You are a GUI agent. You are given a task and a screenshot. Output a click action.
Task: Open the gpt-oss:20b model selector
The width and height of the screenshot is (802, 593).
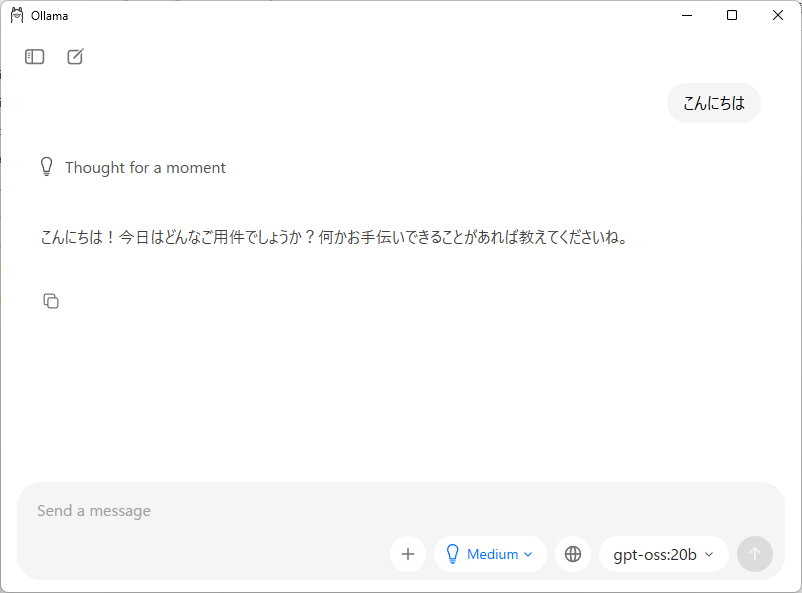coord(663,554)
